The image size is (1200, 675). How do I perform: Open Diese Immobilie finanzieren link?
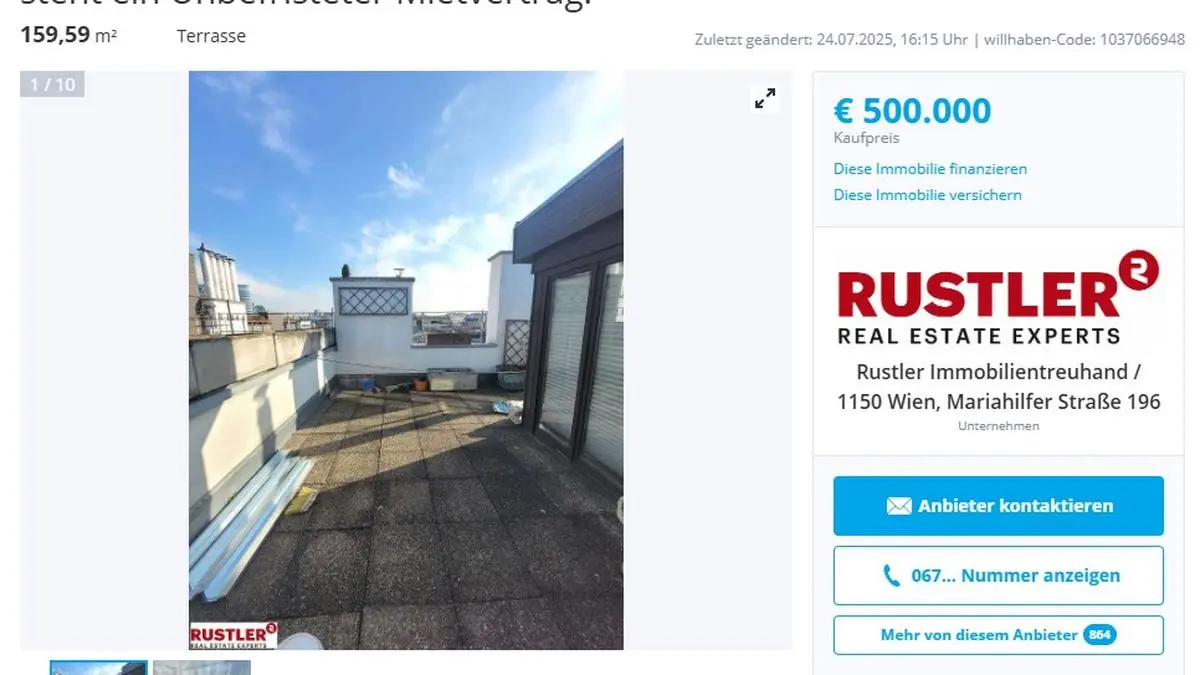[930, 169]
